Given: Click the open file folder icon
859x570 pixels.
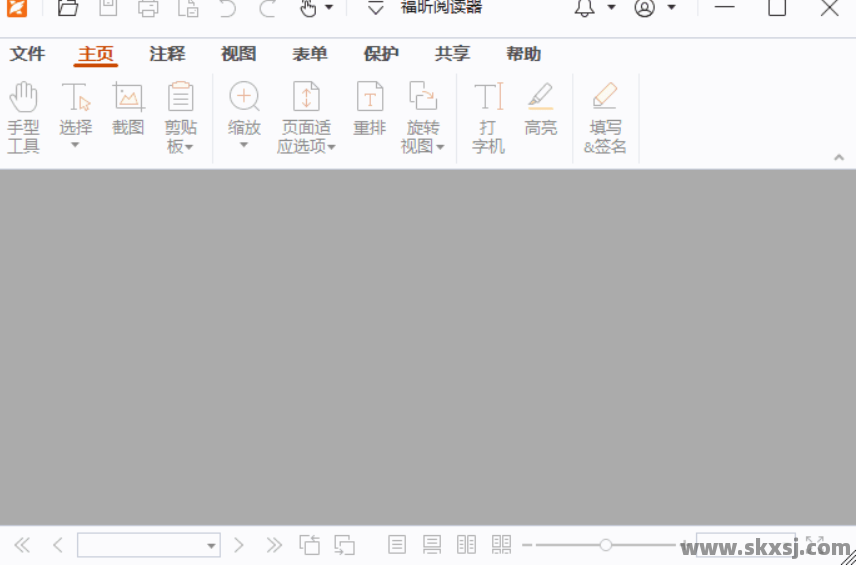Looking at the screenshot, I should pyautogui.click(x=68, y=9).
